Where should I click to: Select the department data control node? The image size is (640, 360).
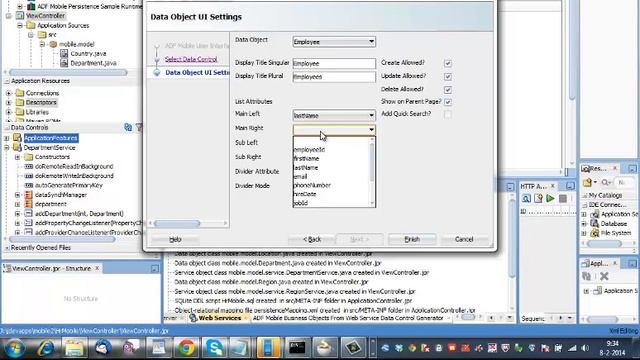51,204
